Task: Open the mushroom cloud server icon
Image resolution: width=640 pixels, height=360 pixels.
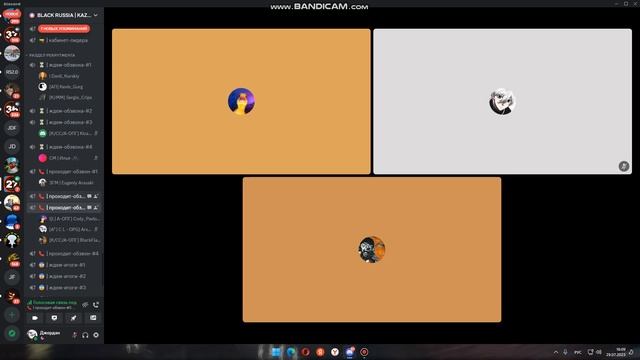Action: click(12, 240)
